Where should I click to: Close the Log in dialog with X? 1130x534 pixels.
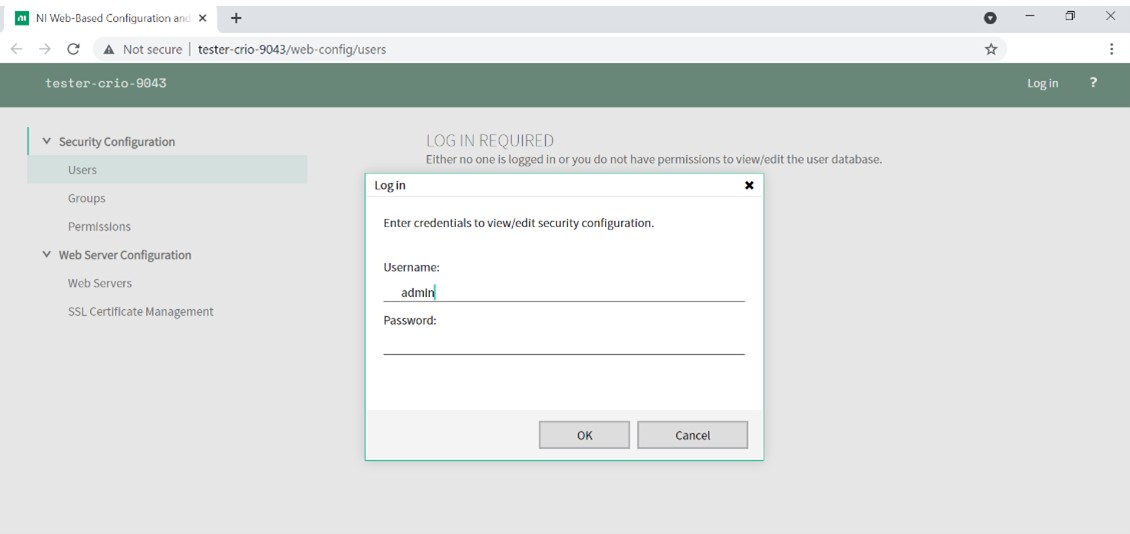click(749, 185)
